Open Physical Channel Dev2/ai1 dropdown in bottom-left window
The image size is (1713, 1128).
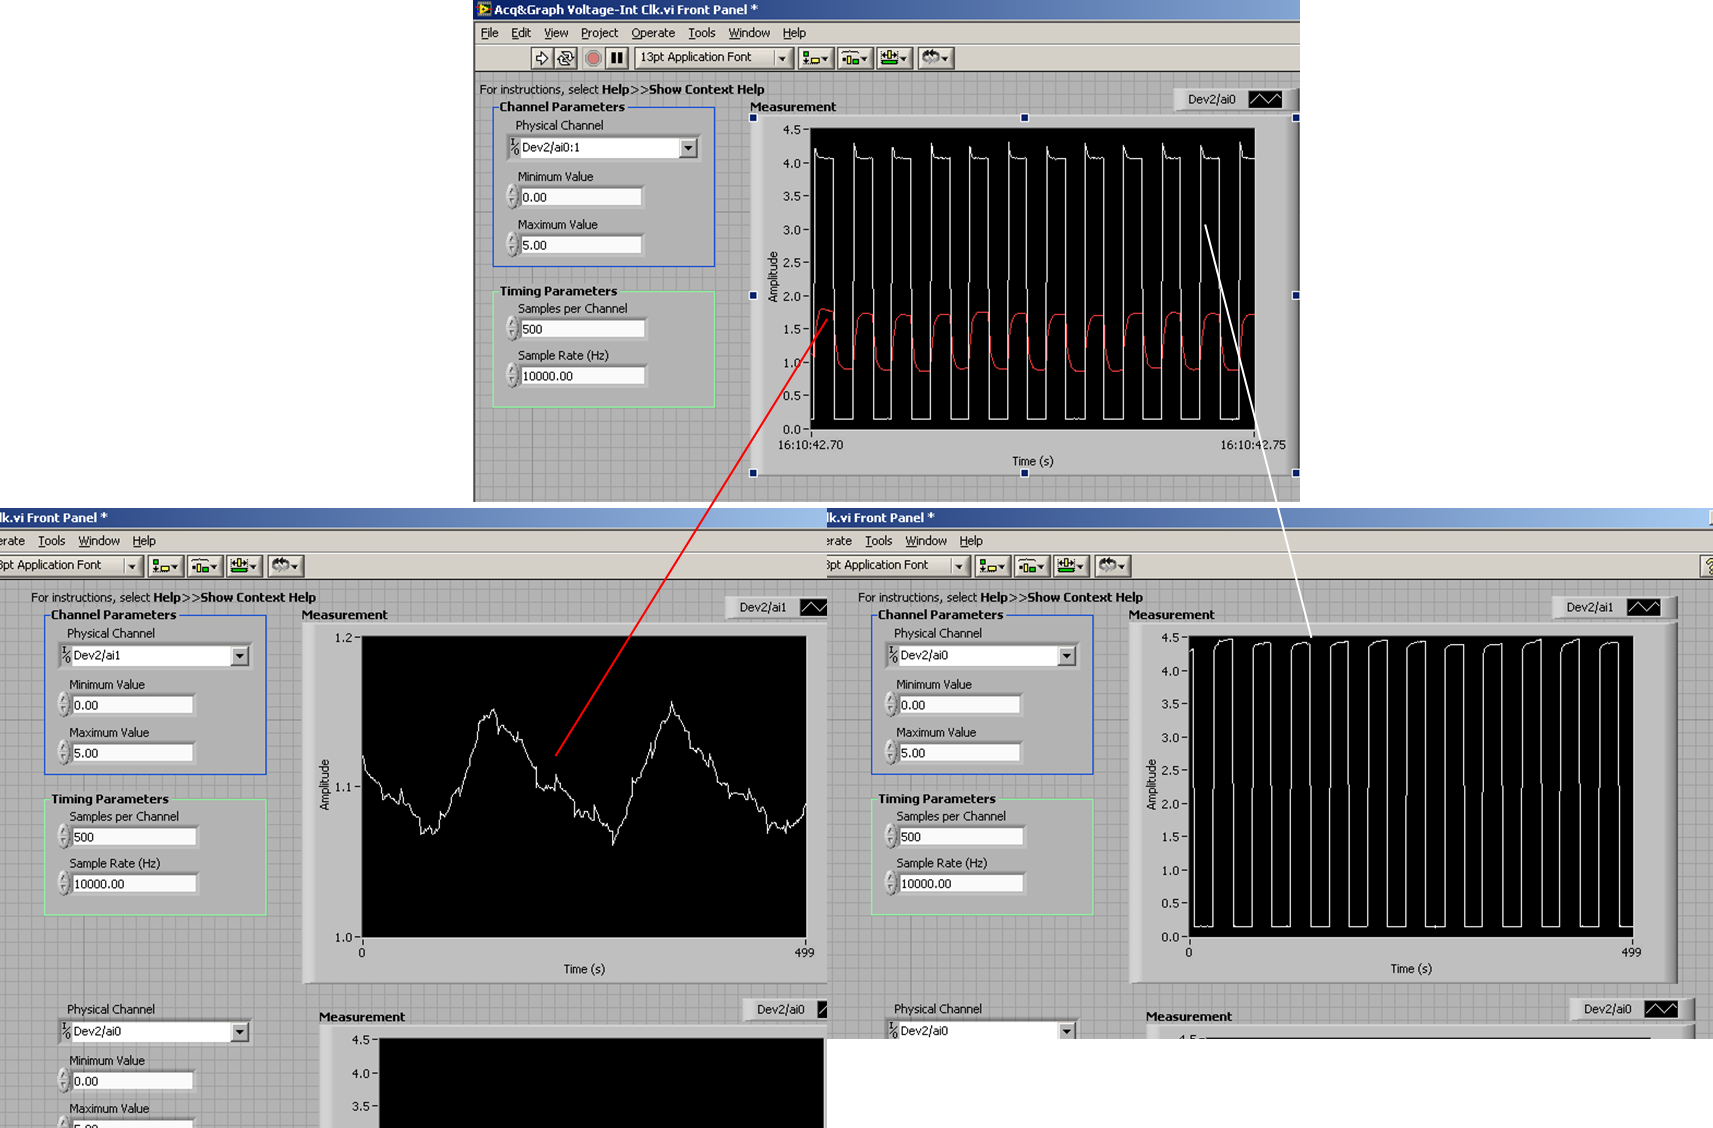[240, 656]
